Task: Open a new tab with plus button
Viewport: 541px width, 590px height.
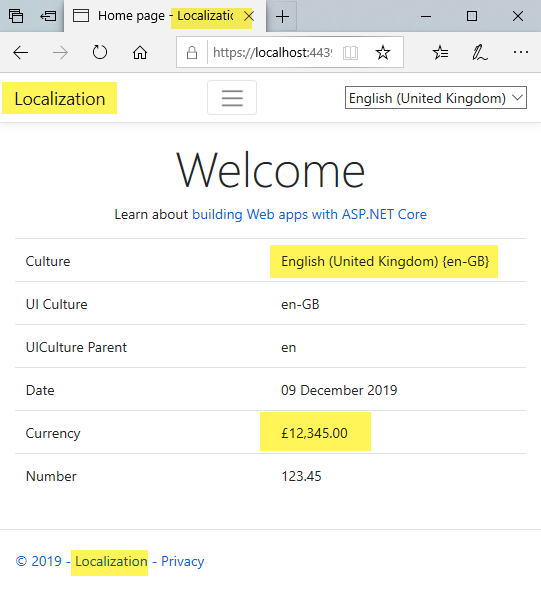Action: coord(282,17)
